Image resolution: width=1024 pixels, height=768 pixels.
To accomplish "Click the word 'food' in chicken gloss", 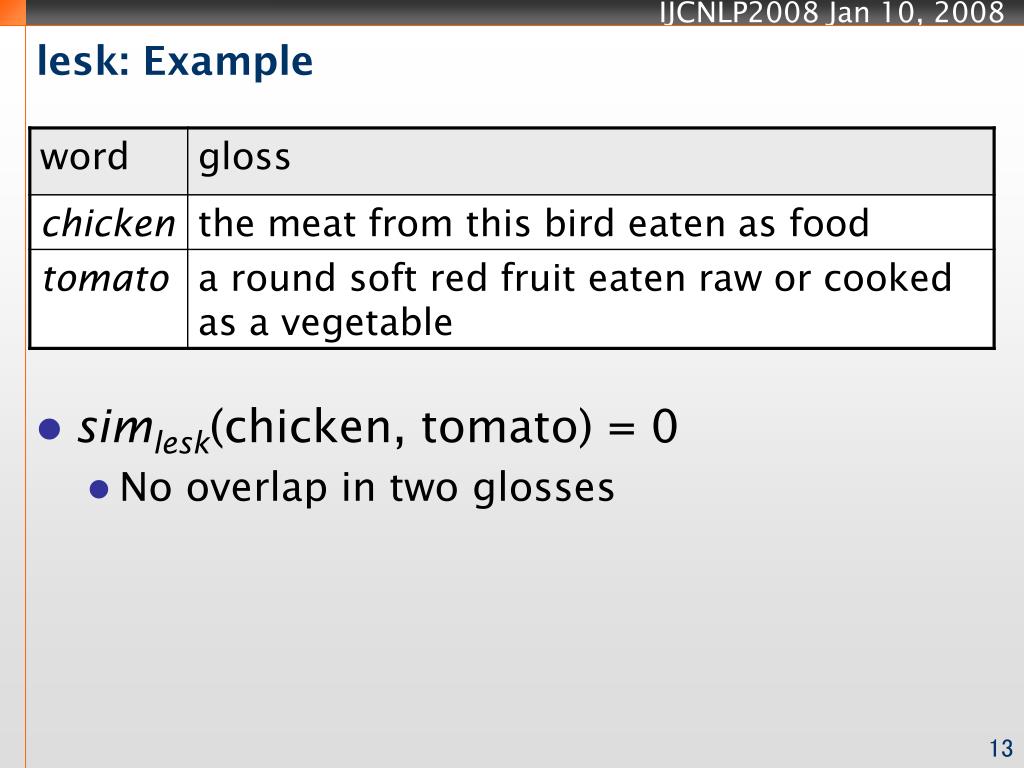I will (829, 223).
